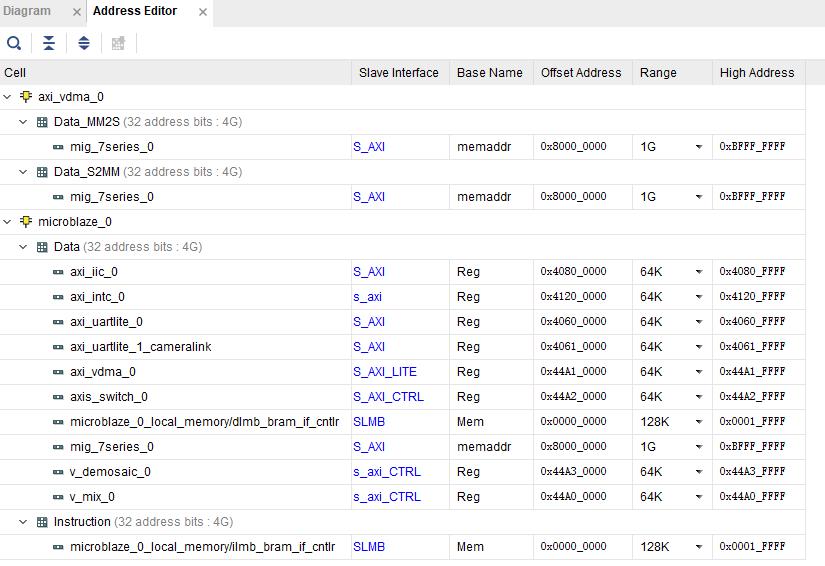Image resolution: width=825 pixels, height=566 pixels.
Task: Select the axi_vdma_0 block icon
Action: coord(26,97)
